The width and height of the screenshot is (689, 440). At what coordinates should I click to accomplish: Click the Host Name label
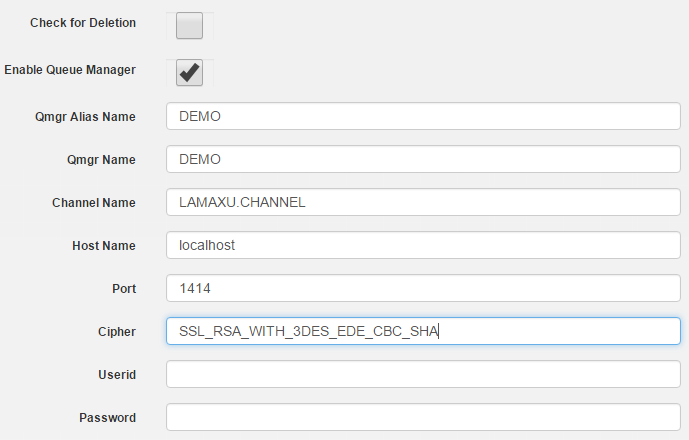[104, 246]
